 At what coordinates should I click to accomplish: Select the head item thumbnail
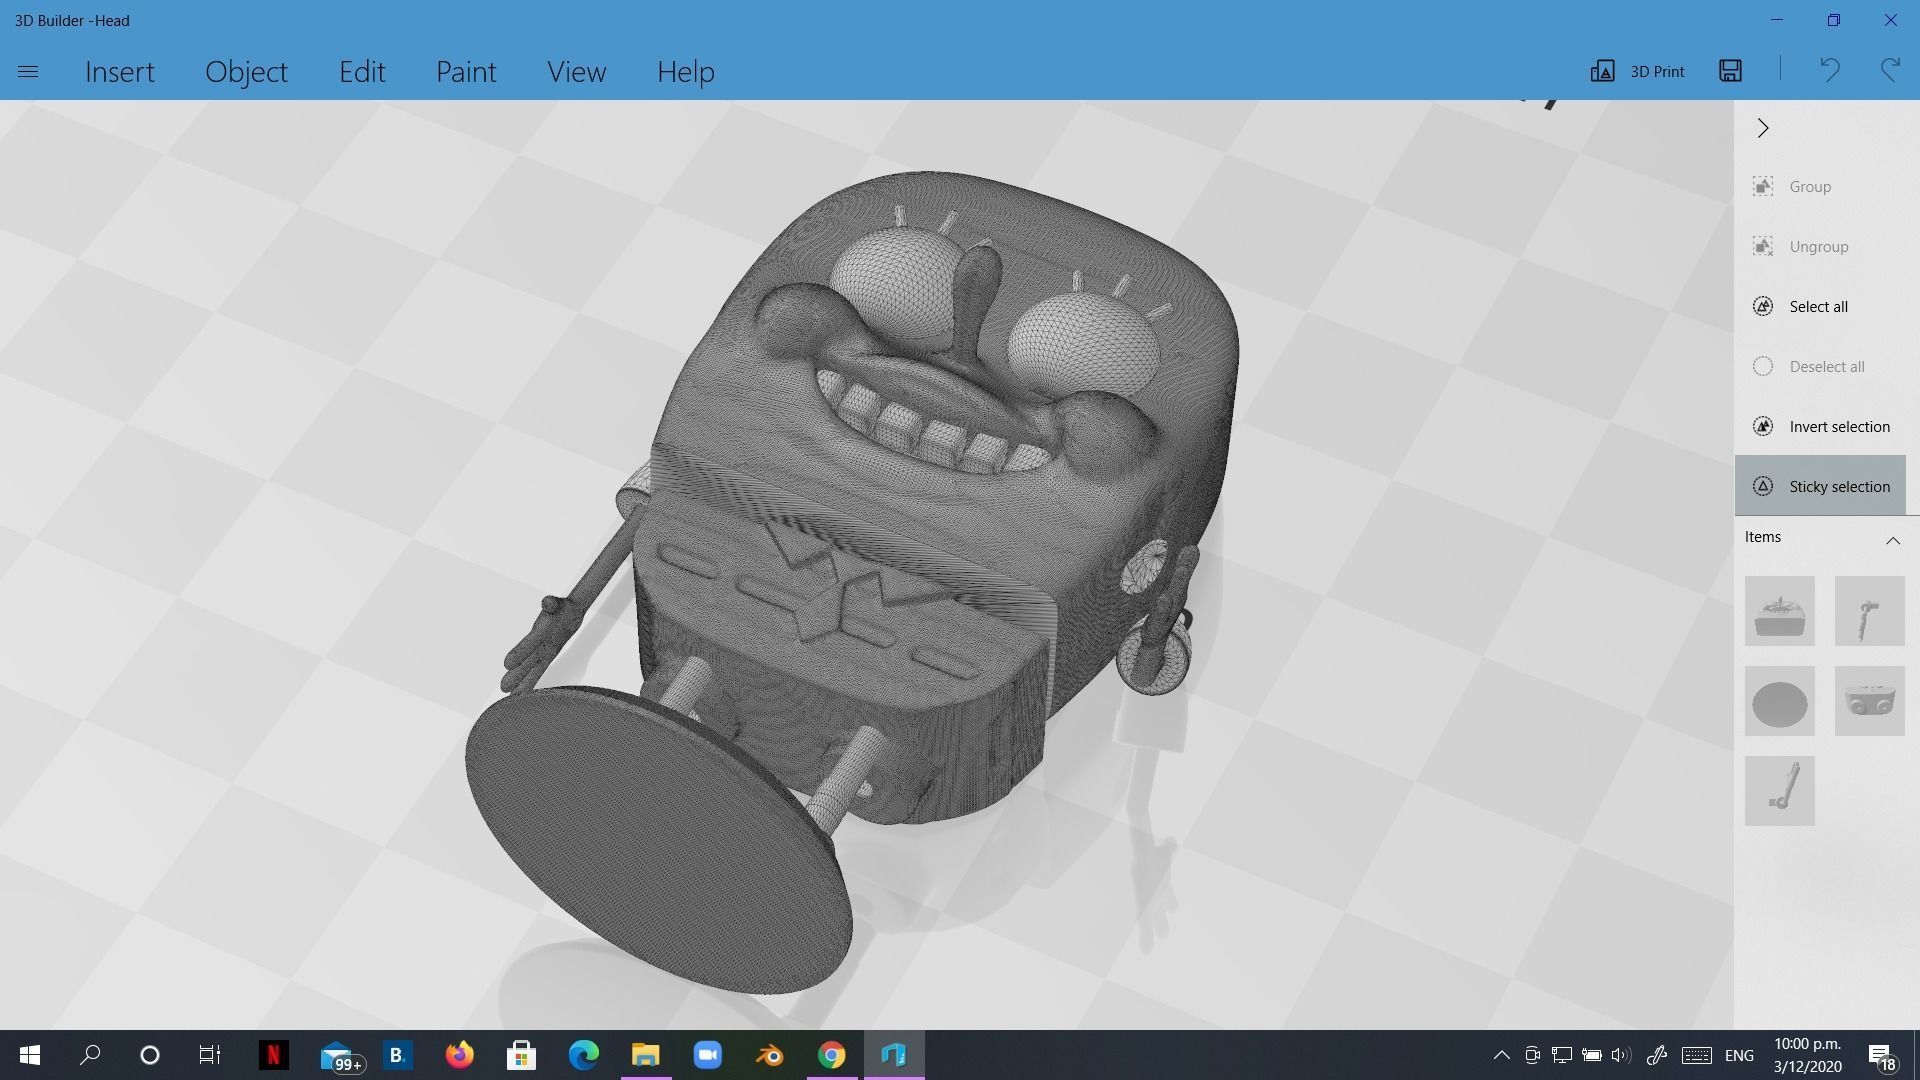tap(1779, 611)
